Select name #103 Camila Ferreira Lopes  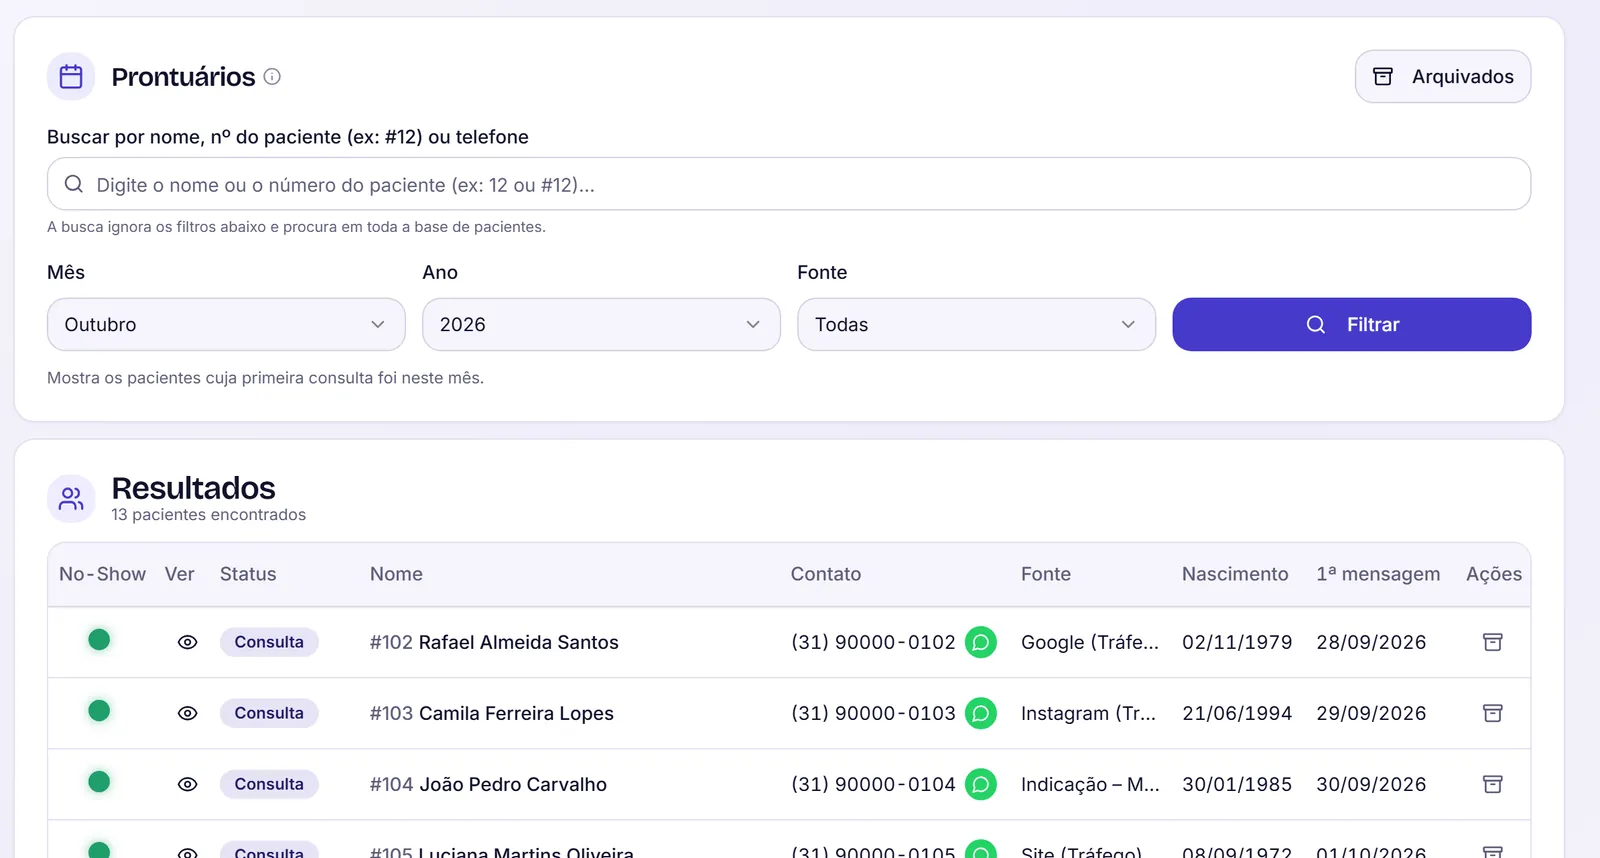click(492, 713)
